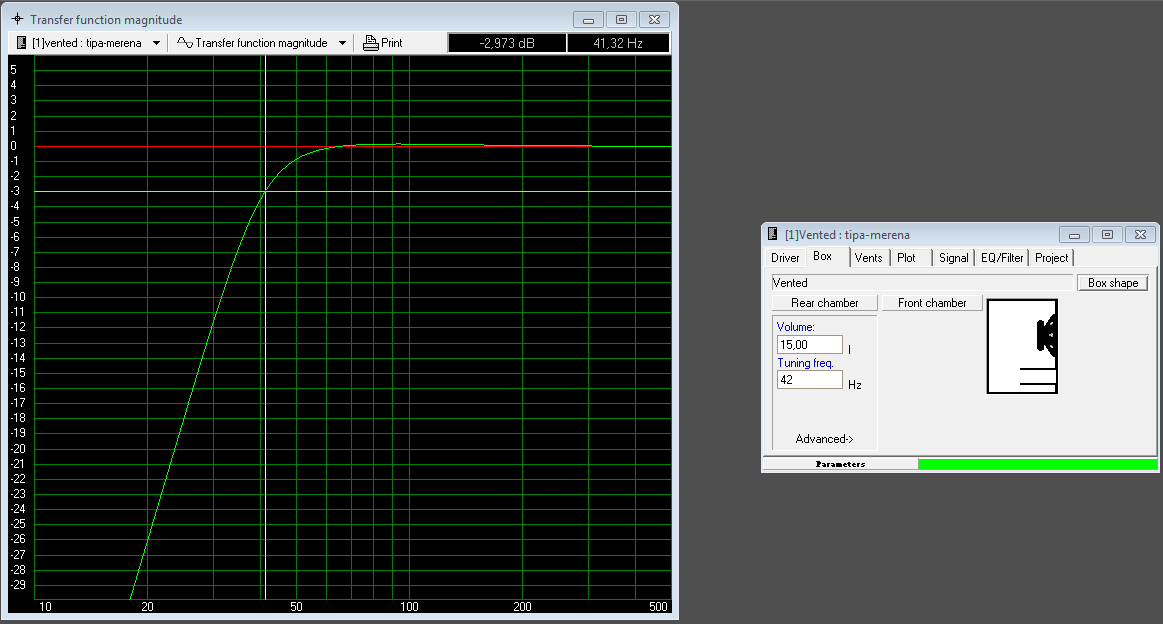Minimize the Transfer function magnitude window
This screenshot has width=1163, height=624.
588,20
